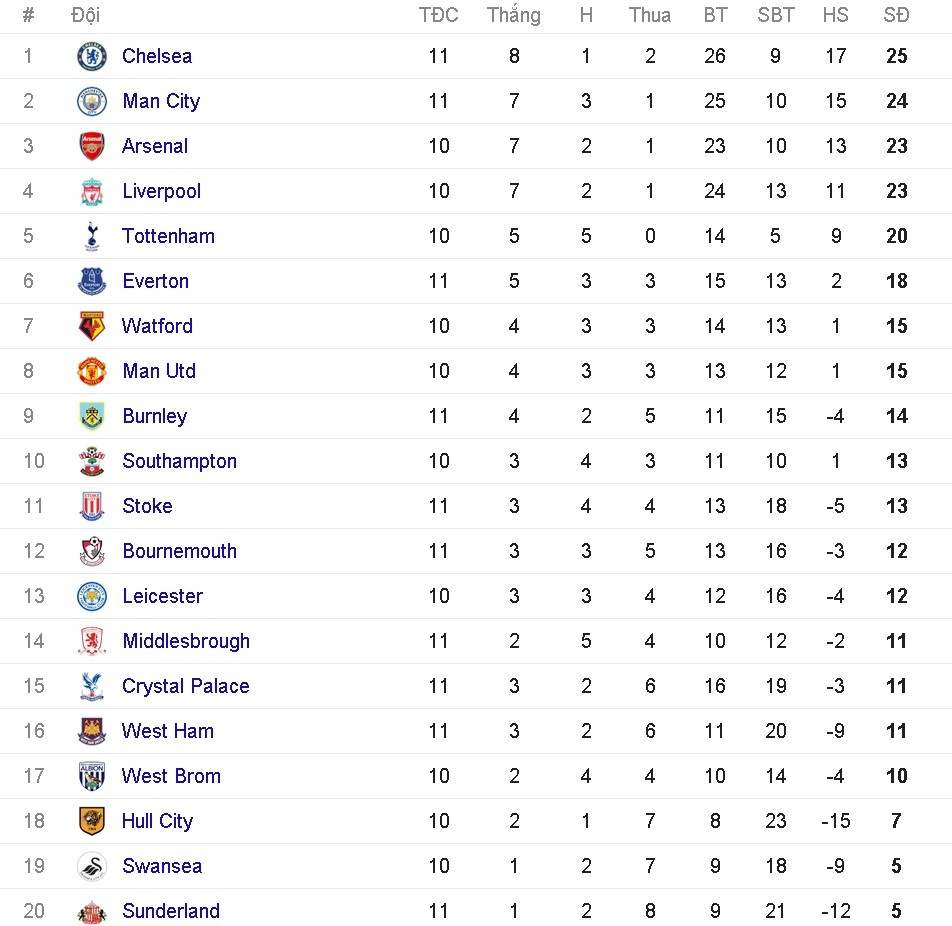Screen dimensions: 952x926
Task: Open the Southampton team link
Action: [179, 461]
